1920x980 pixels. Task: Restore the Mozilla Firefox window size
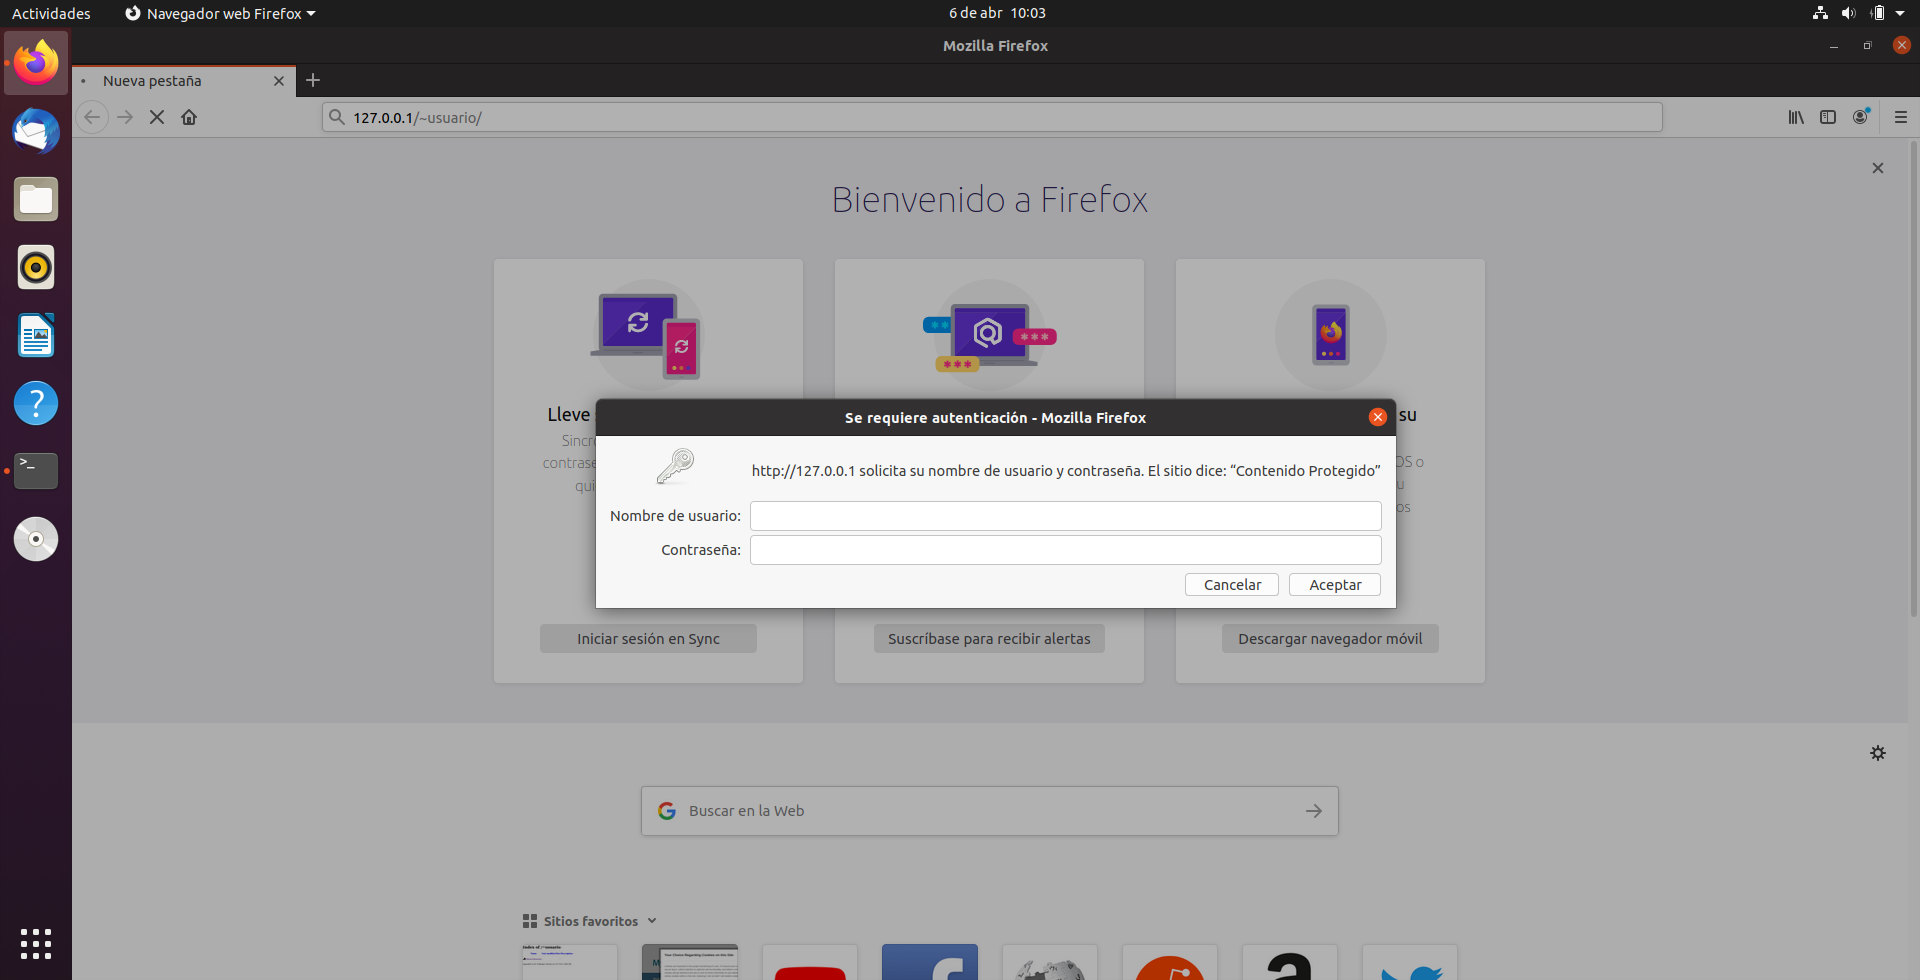point(1867,46)
